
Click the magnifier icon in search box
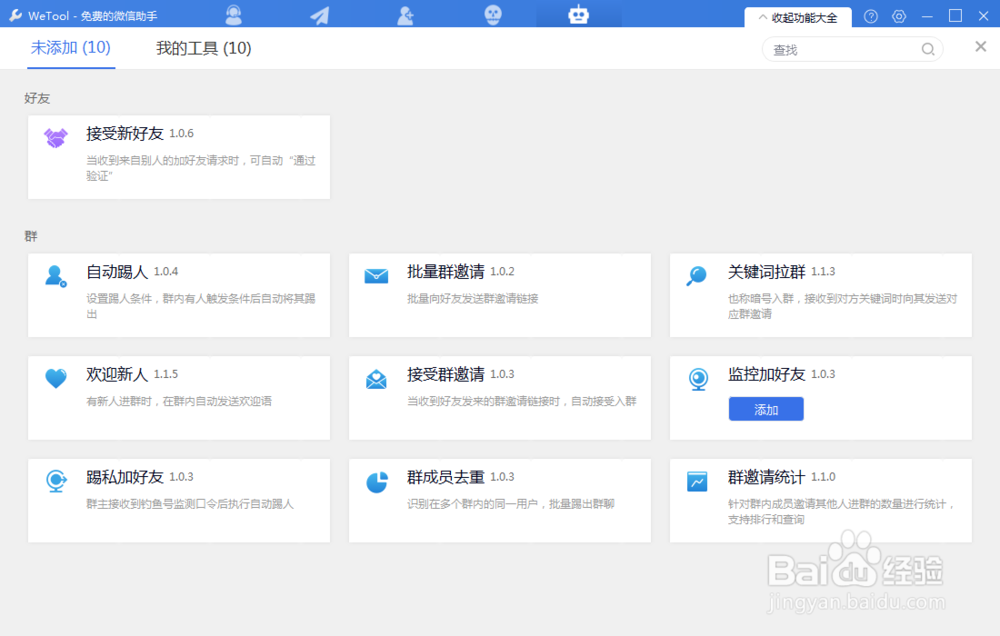point(928,49)
